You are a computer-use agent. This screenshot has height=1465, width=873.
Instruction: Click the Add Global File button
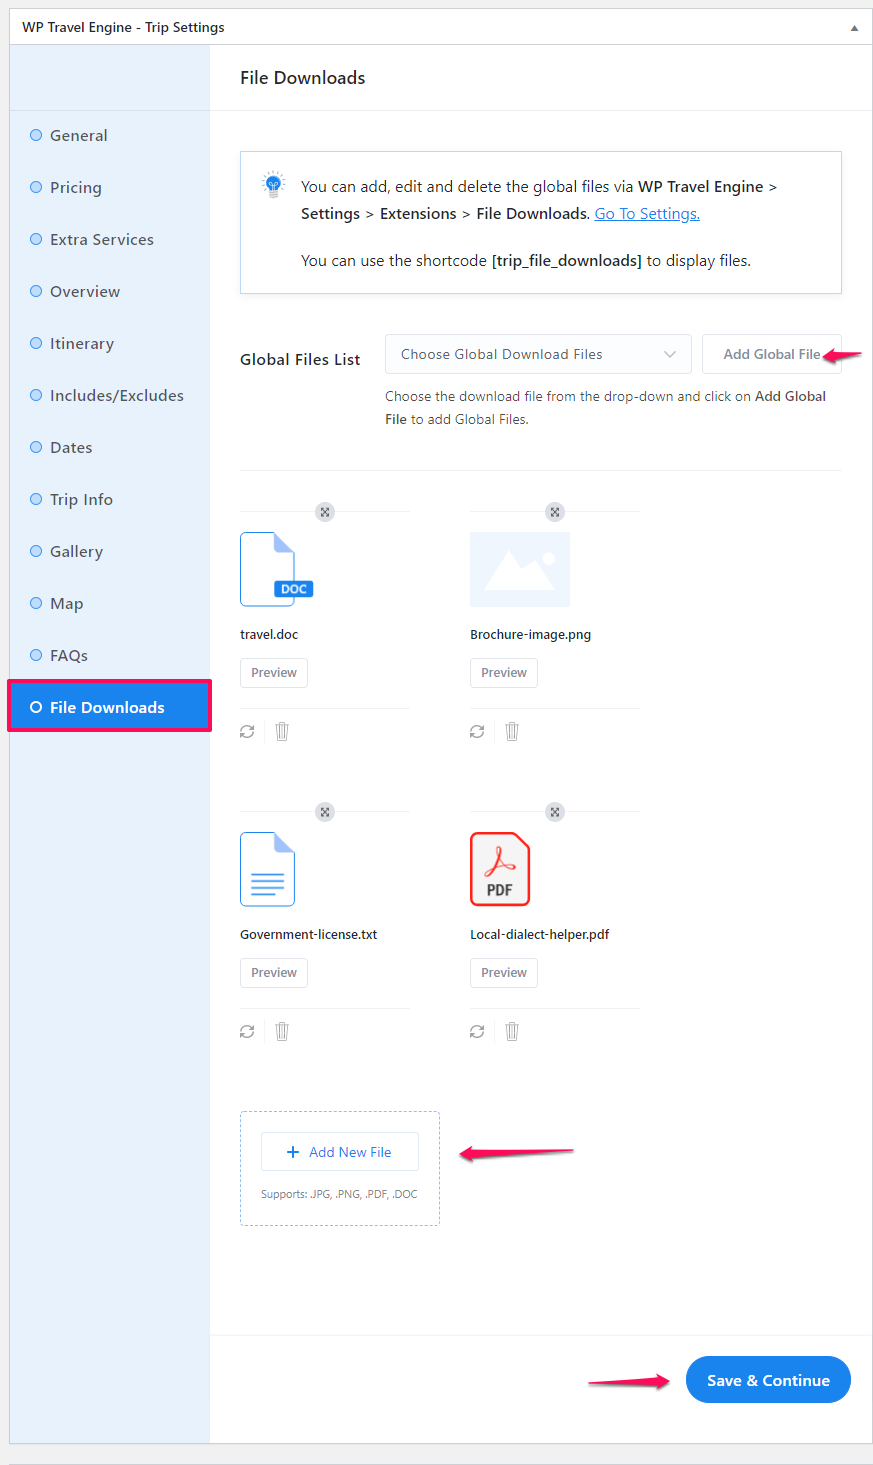[772, 354]
